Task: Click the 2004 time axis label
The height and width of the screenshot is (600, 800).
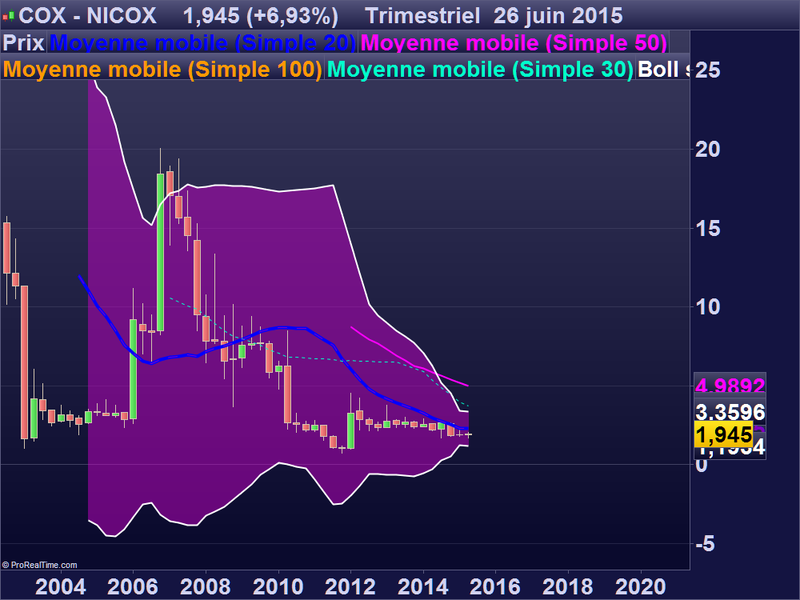Action: tap(60, 587)
